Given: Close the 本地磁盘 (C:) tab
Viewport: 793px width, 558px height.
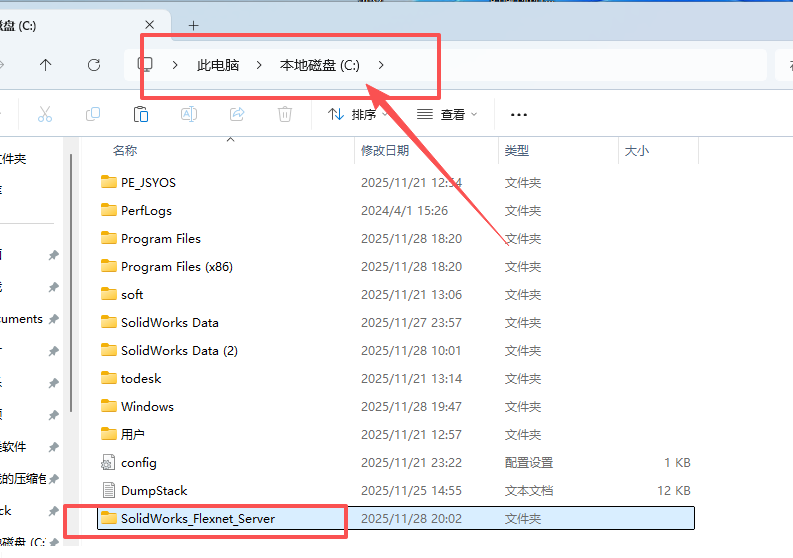Looking at the screenshot, I should pos(150,25).
